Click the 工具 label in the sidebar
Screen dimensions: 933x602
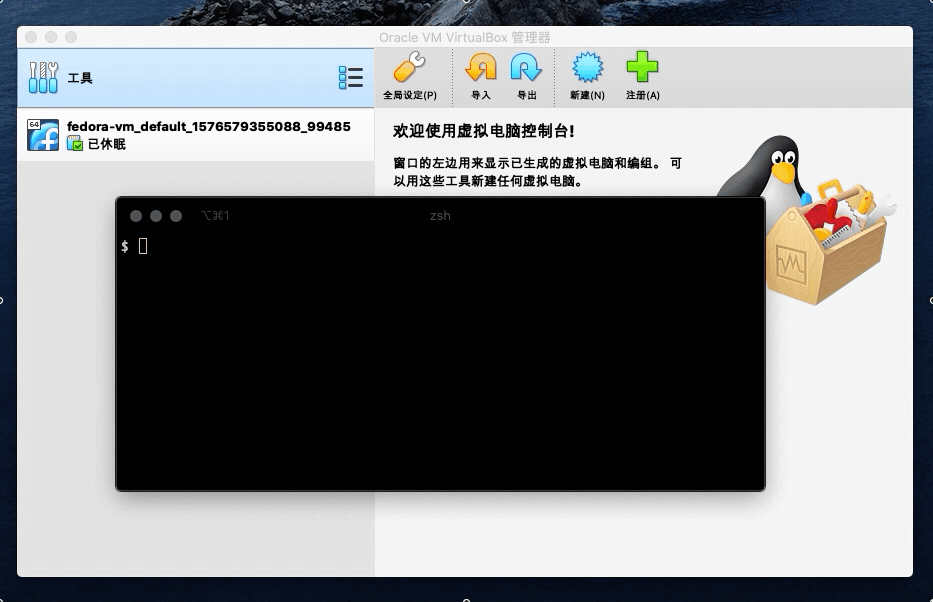80,78
